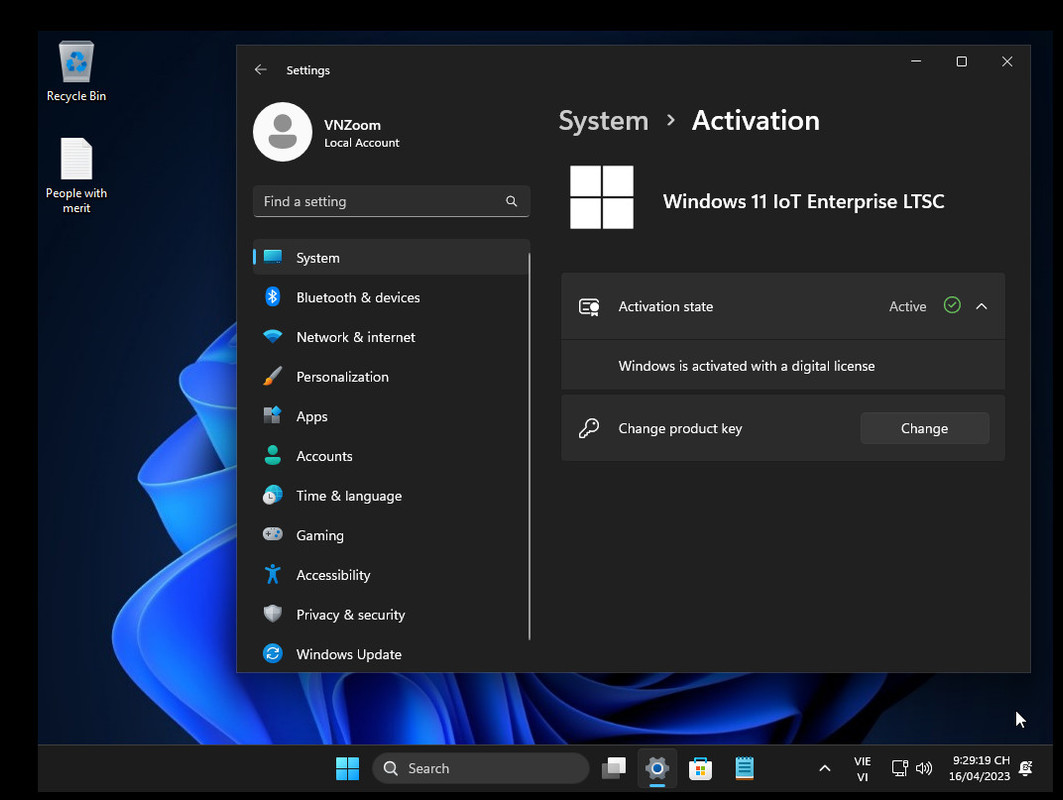Image resolution: width=1063 pixels, height=800 pixels.
Task: Open Network & internet settings
Action: 391,337
